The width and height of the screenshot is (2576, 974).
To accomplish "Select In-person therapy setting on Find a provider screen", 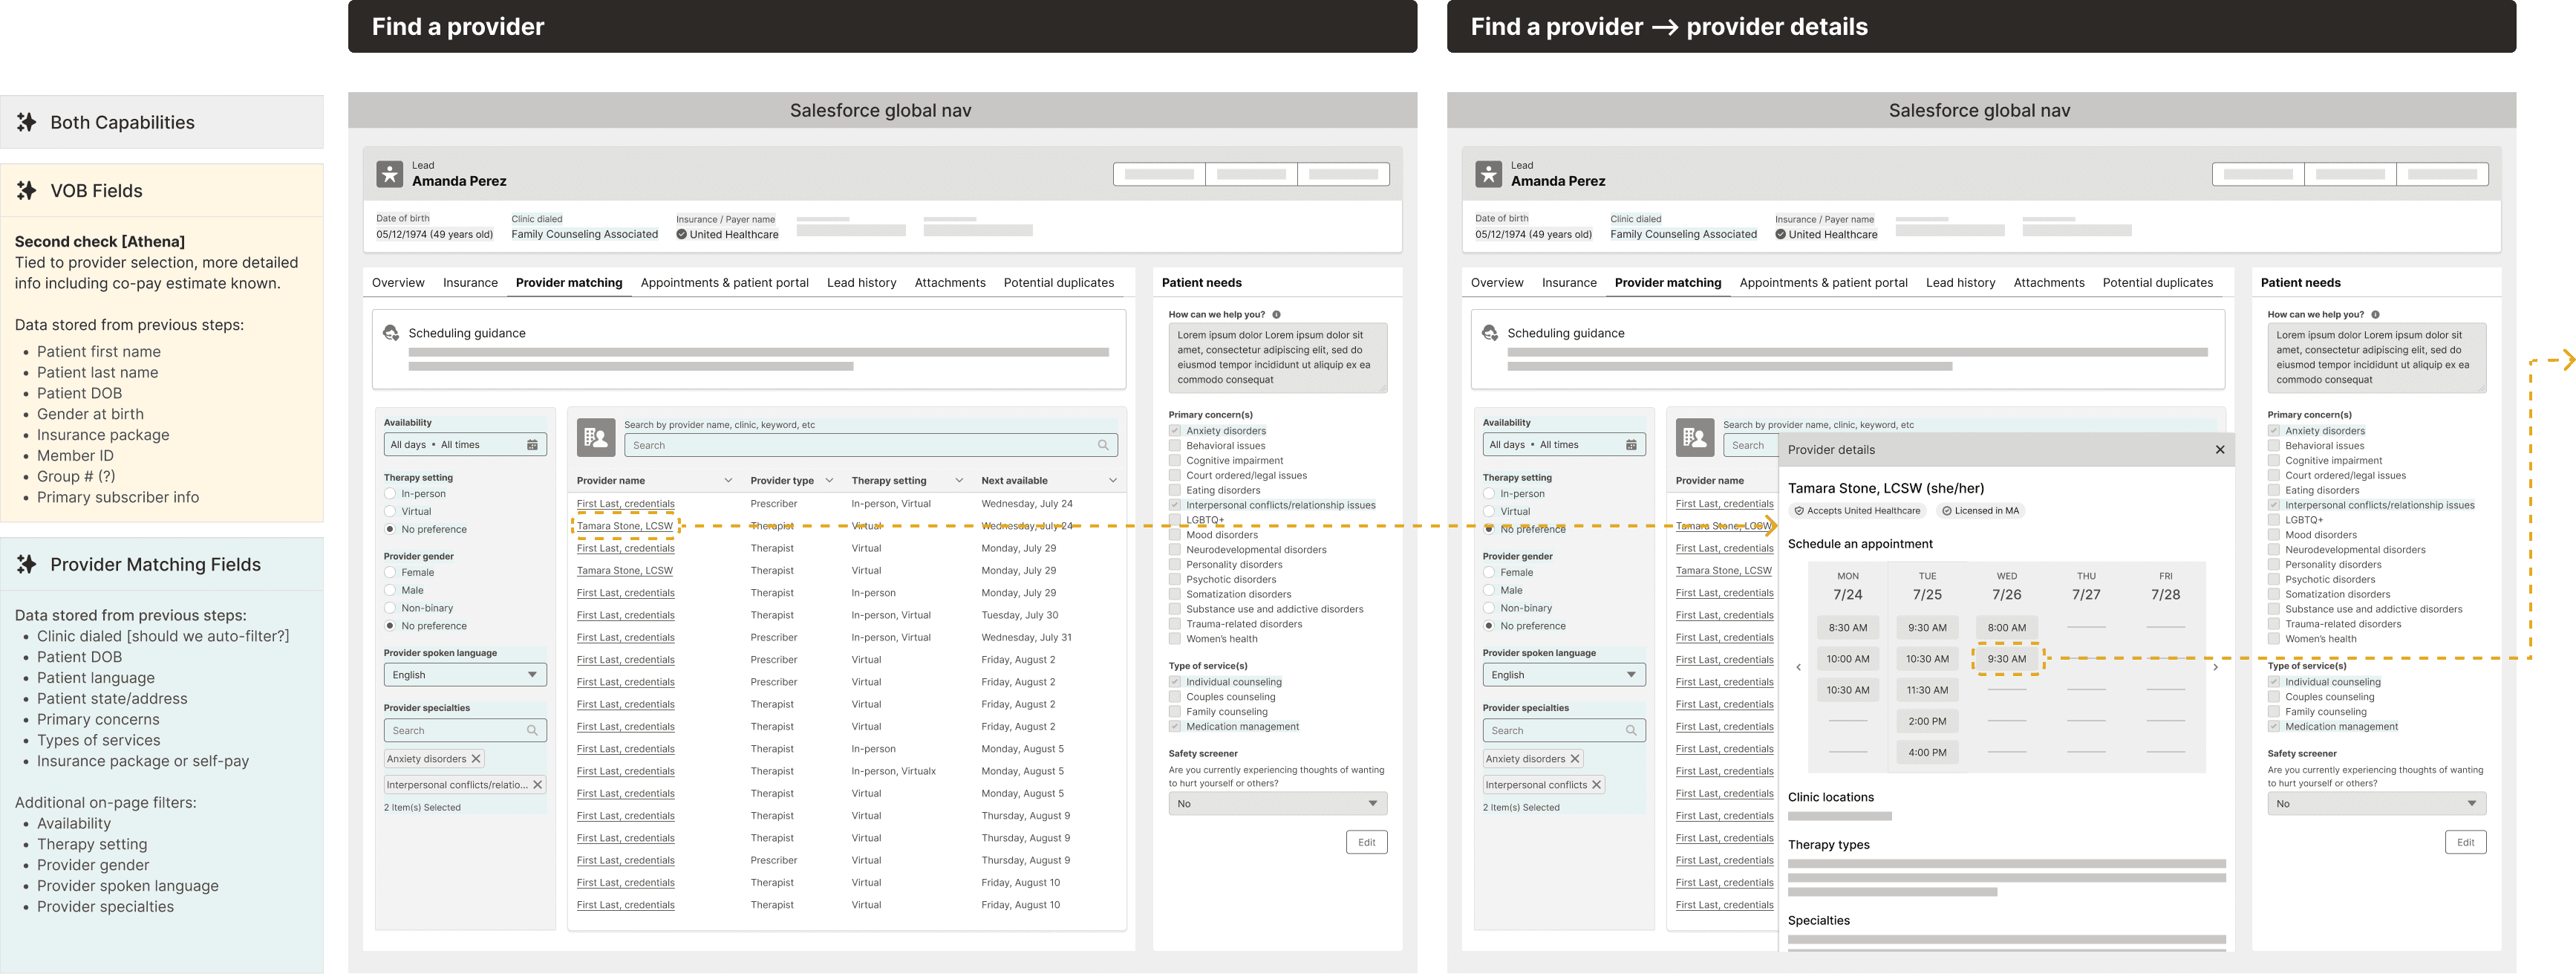I will [390, 494].
